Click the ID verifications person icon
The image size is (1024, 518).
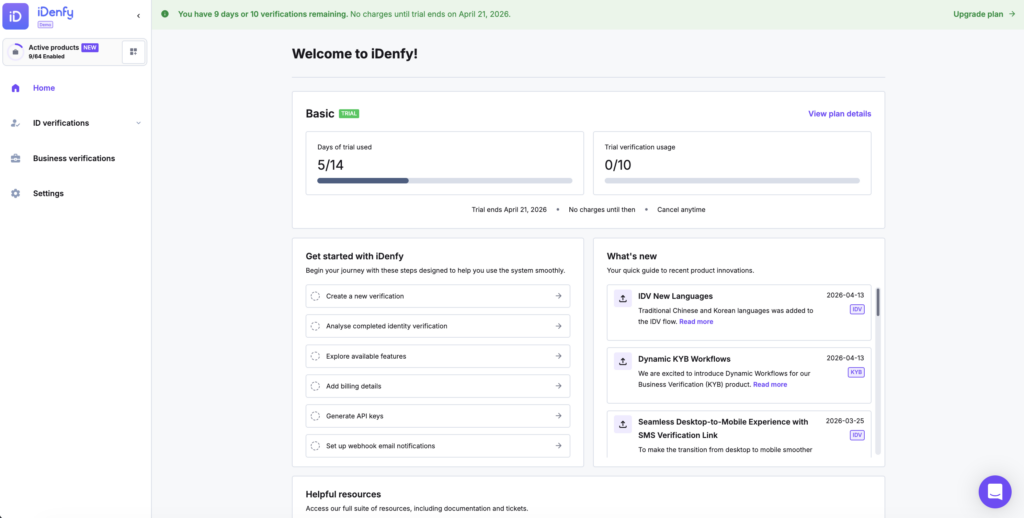point(16,123)
